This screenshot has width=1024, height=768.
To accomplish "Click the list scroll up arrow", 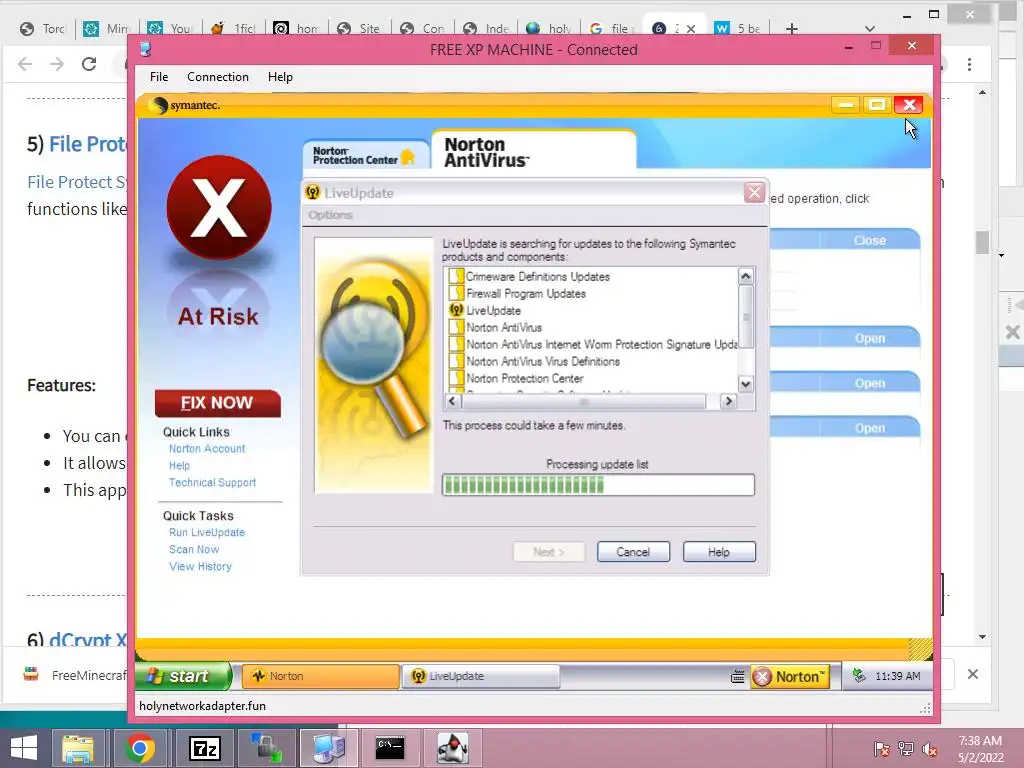I will [x=745, y=276].
